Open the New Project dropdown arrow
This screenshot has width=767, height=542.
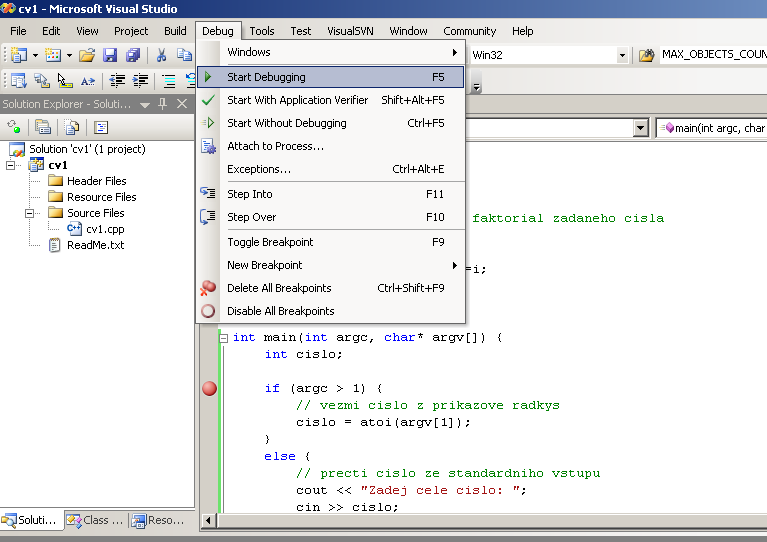coord(35,55)
